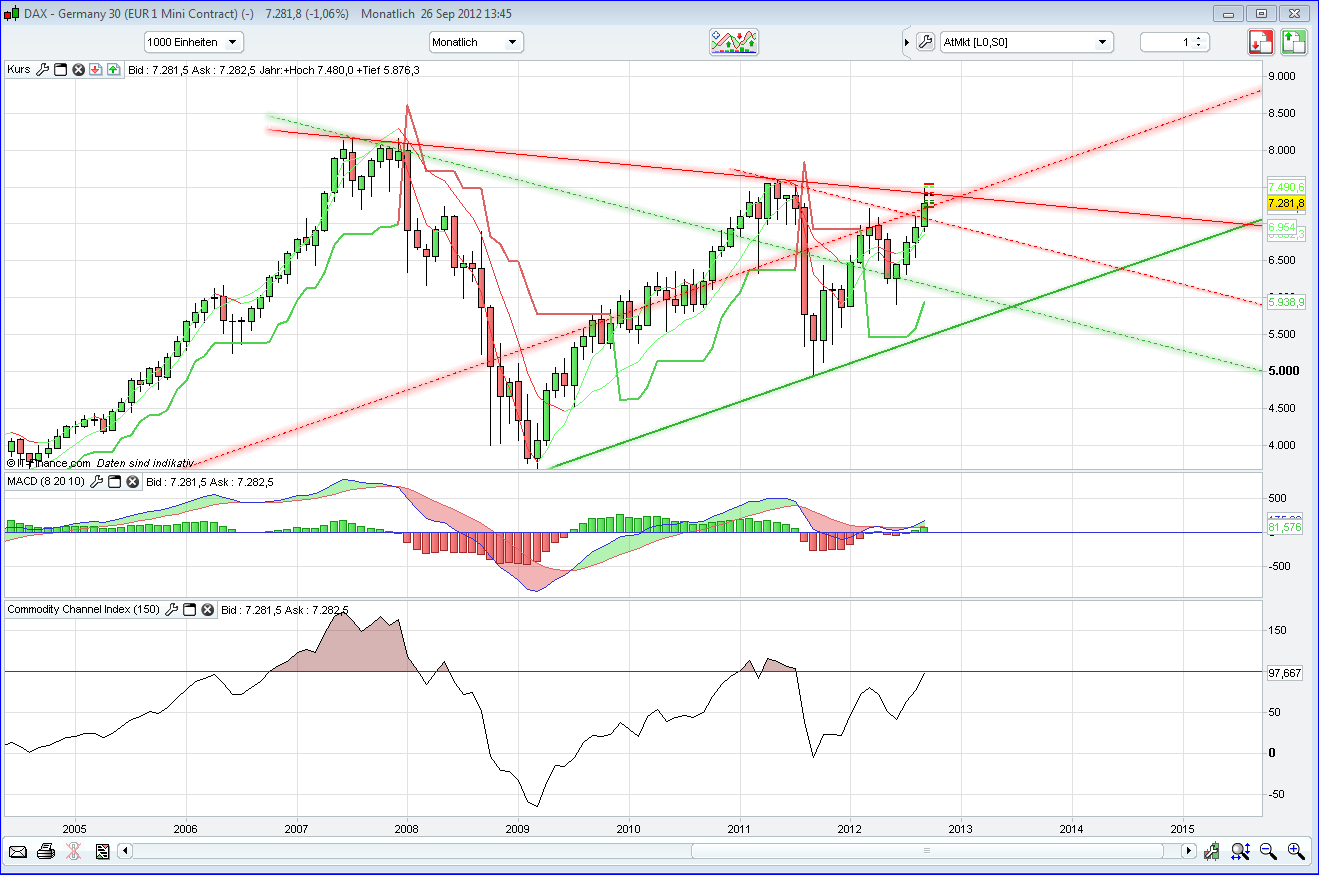Click the print icon in the status bar

[45, 851]
